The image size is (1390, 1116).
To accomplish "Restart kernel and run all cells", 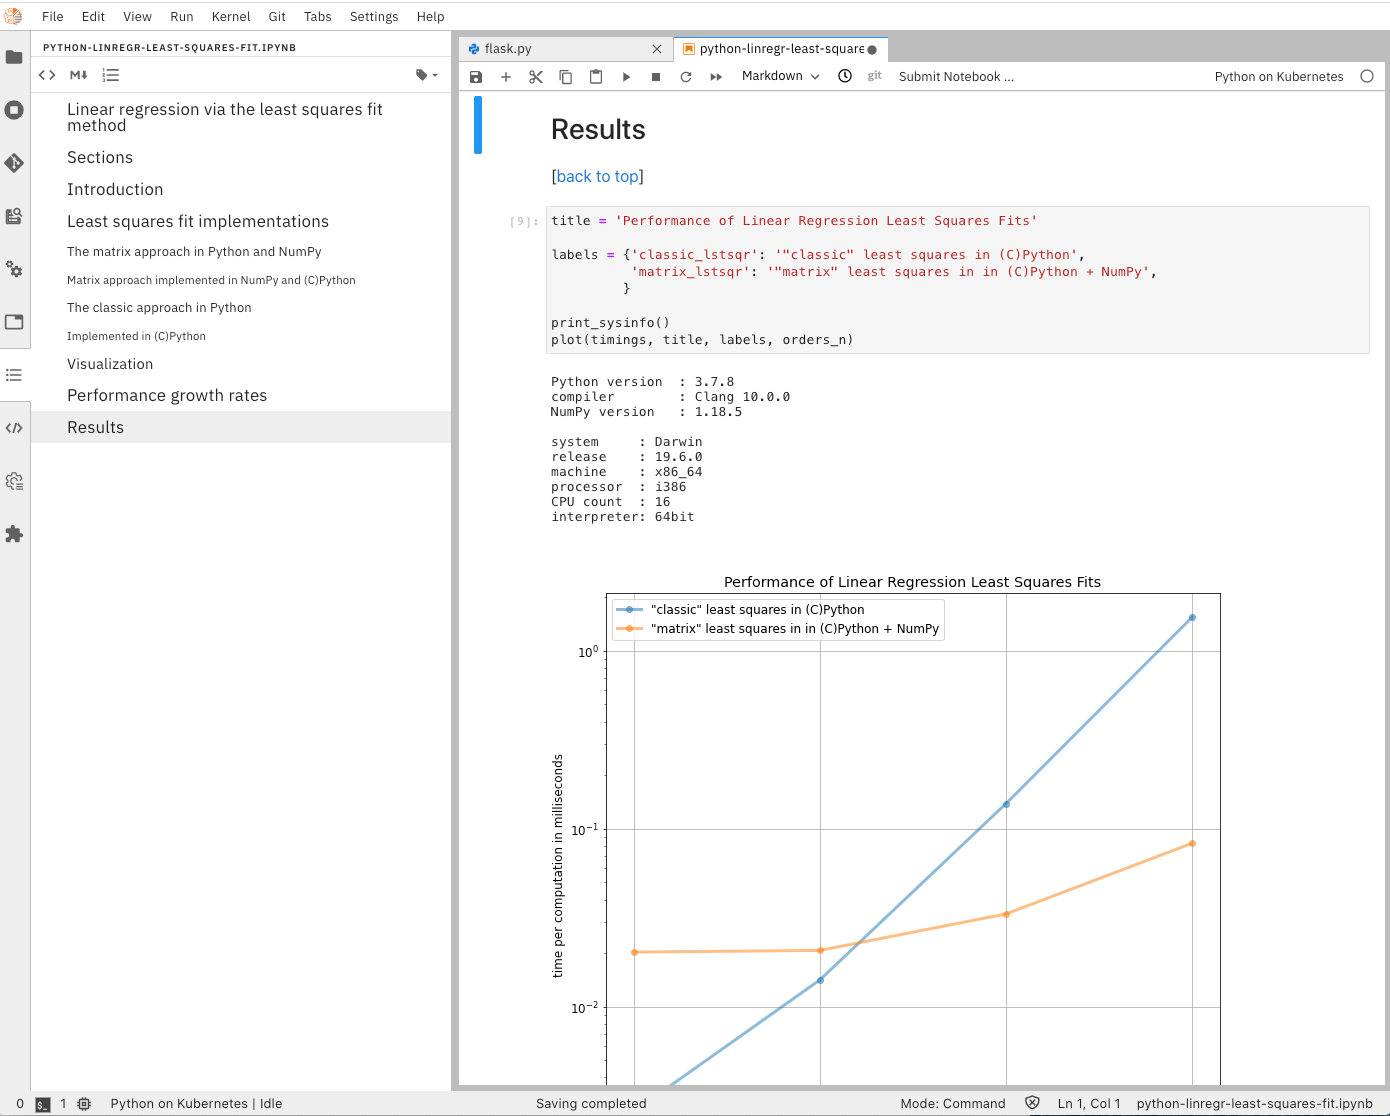I will (716, 77).
